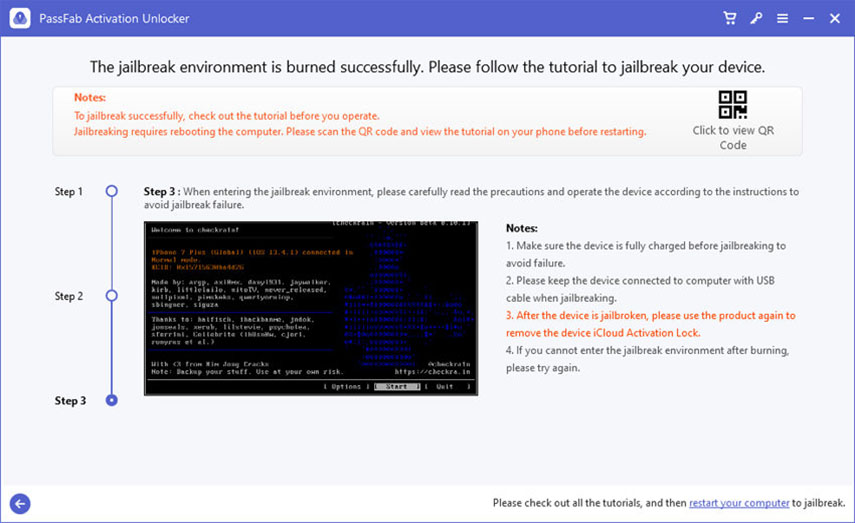Go back using the left arrow icon
This screenshot has width=855, height=523.
(19, 504)
